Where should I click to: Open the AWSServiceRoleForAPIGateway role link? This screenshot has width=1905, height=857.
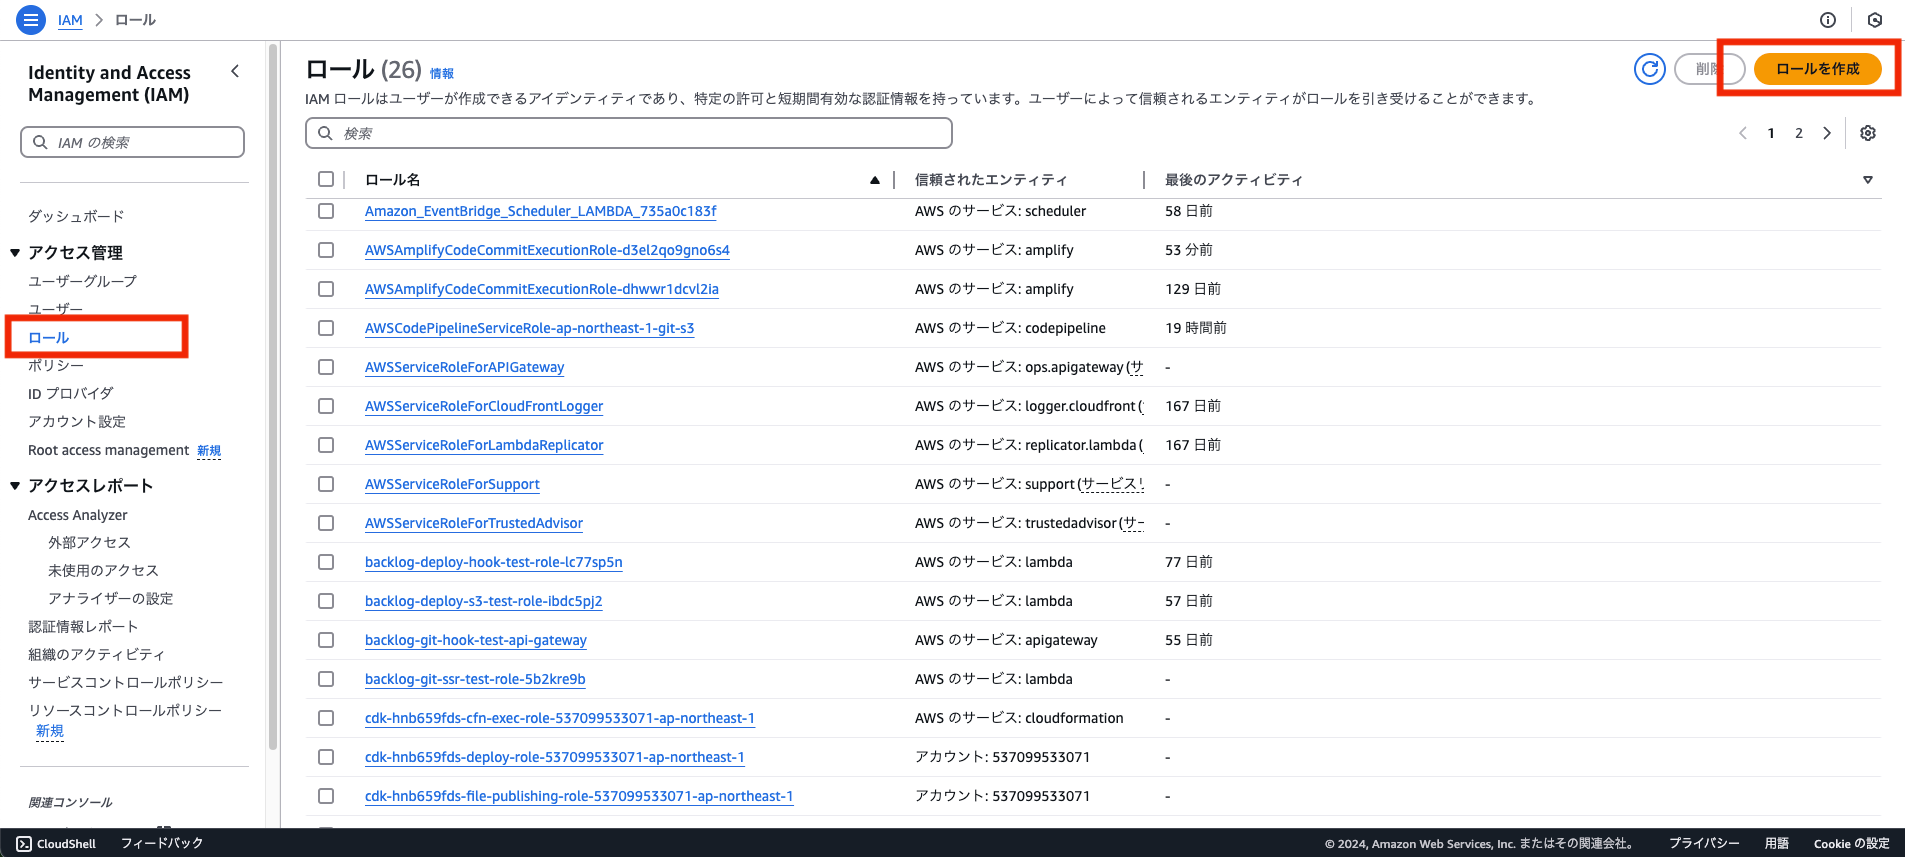tap(464, 367)
